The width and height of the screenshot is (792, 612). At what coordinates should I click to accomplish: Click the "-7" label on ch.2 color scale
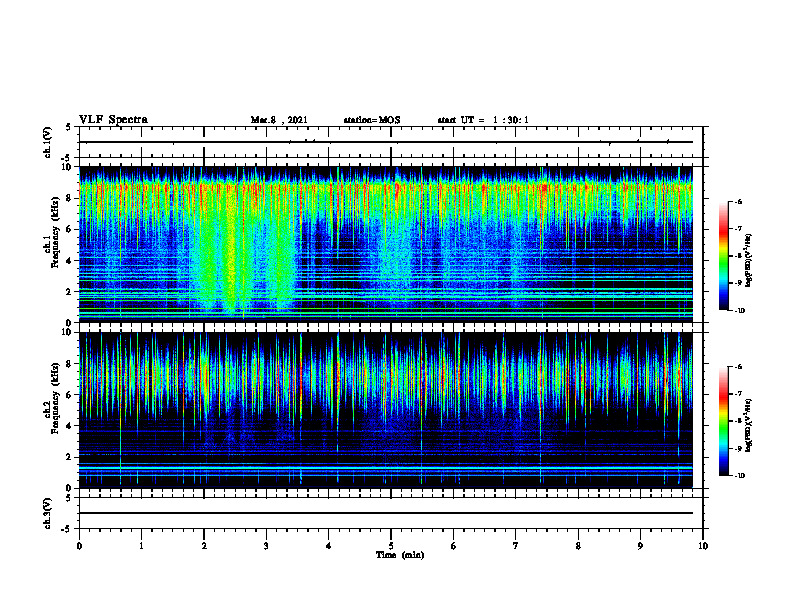[738, 394]
